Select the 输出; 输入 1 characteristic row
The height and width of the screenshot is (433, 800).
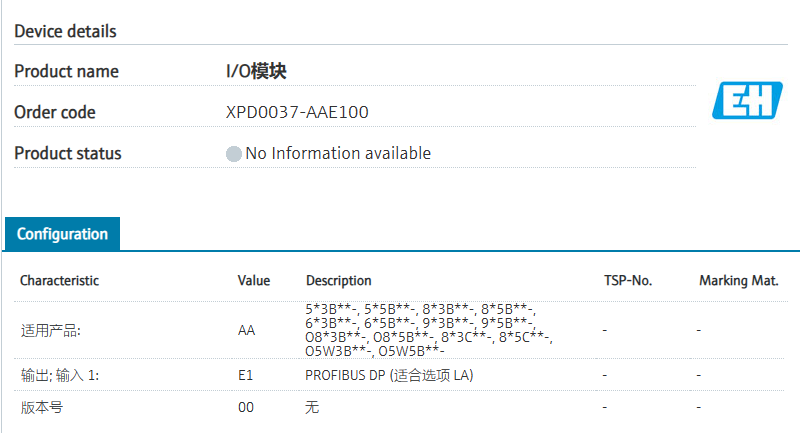click(61, 375)
